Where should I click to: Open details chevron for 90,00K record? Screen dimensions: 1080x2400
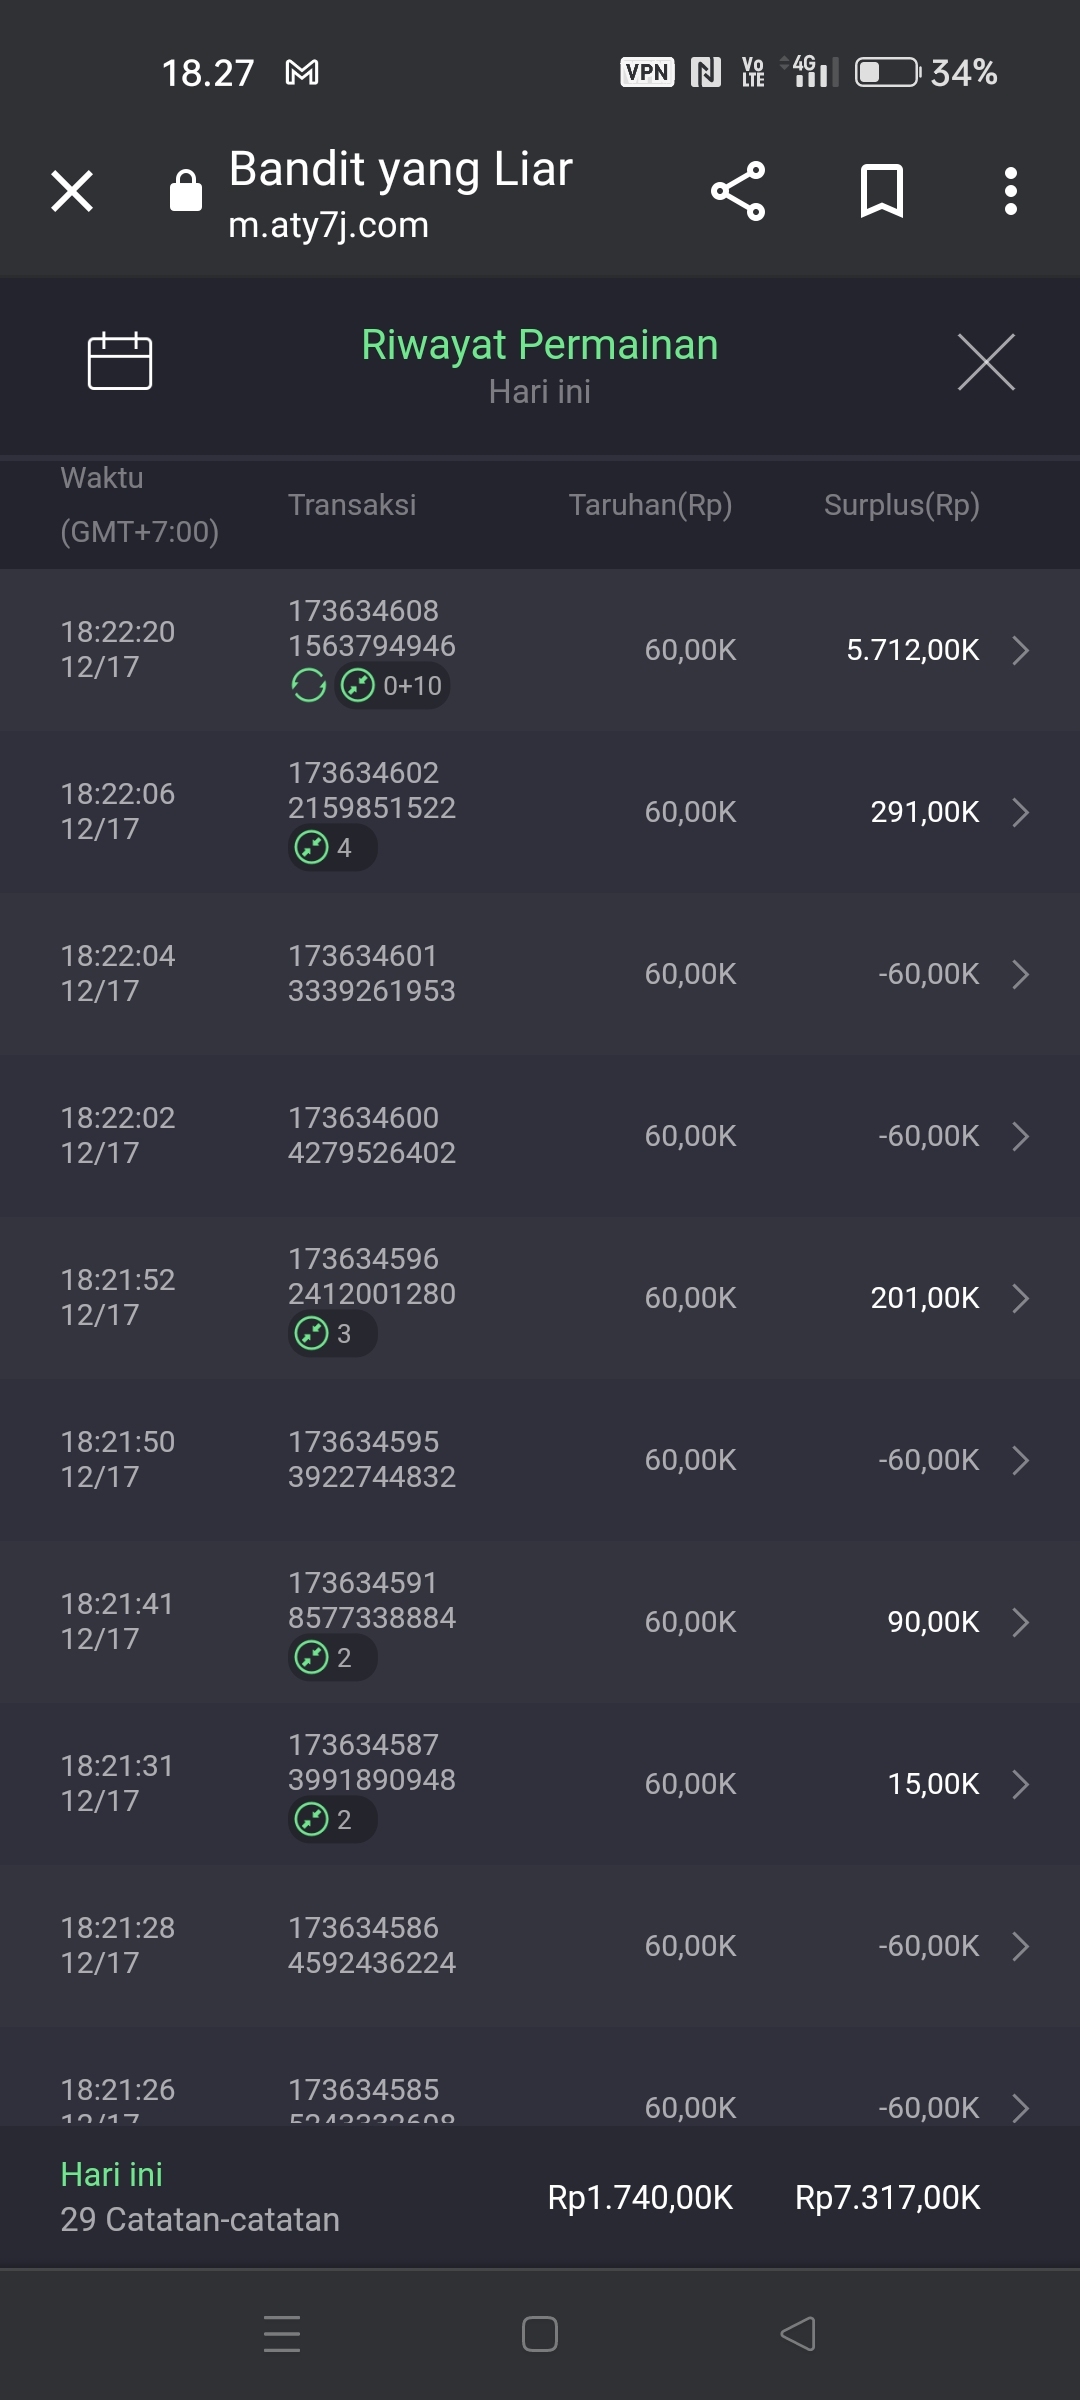coord(1020,1622)
